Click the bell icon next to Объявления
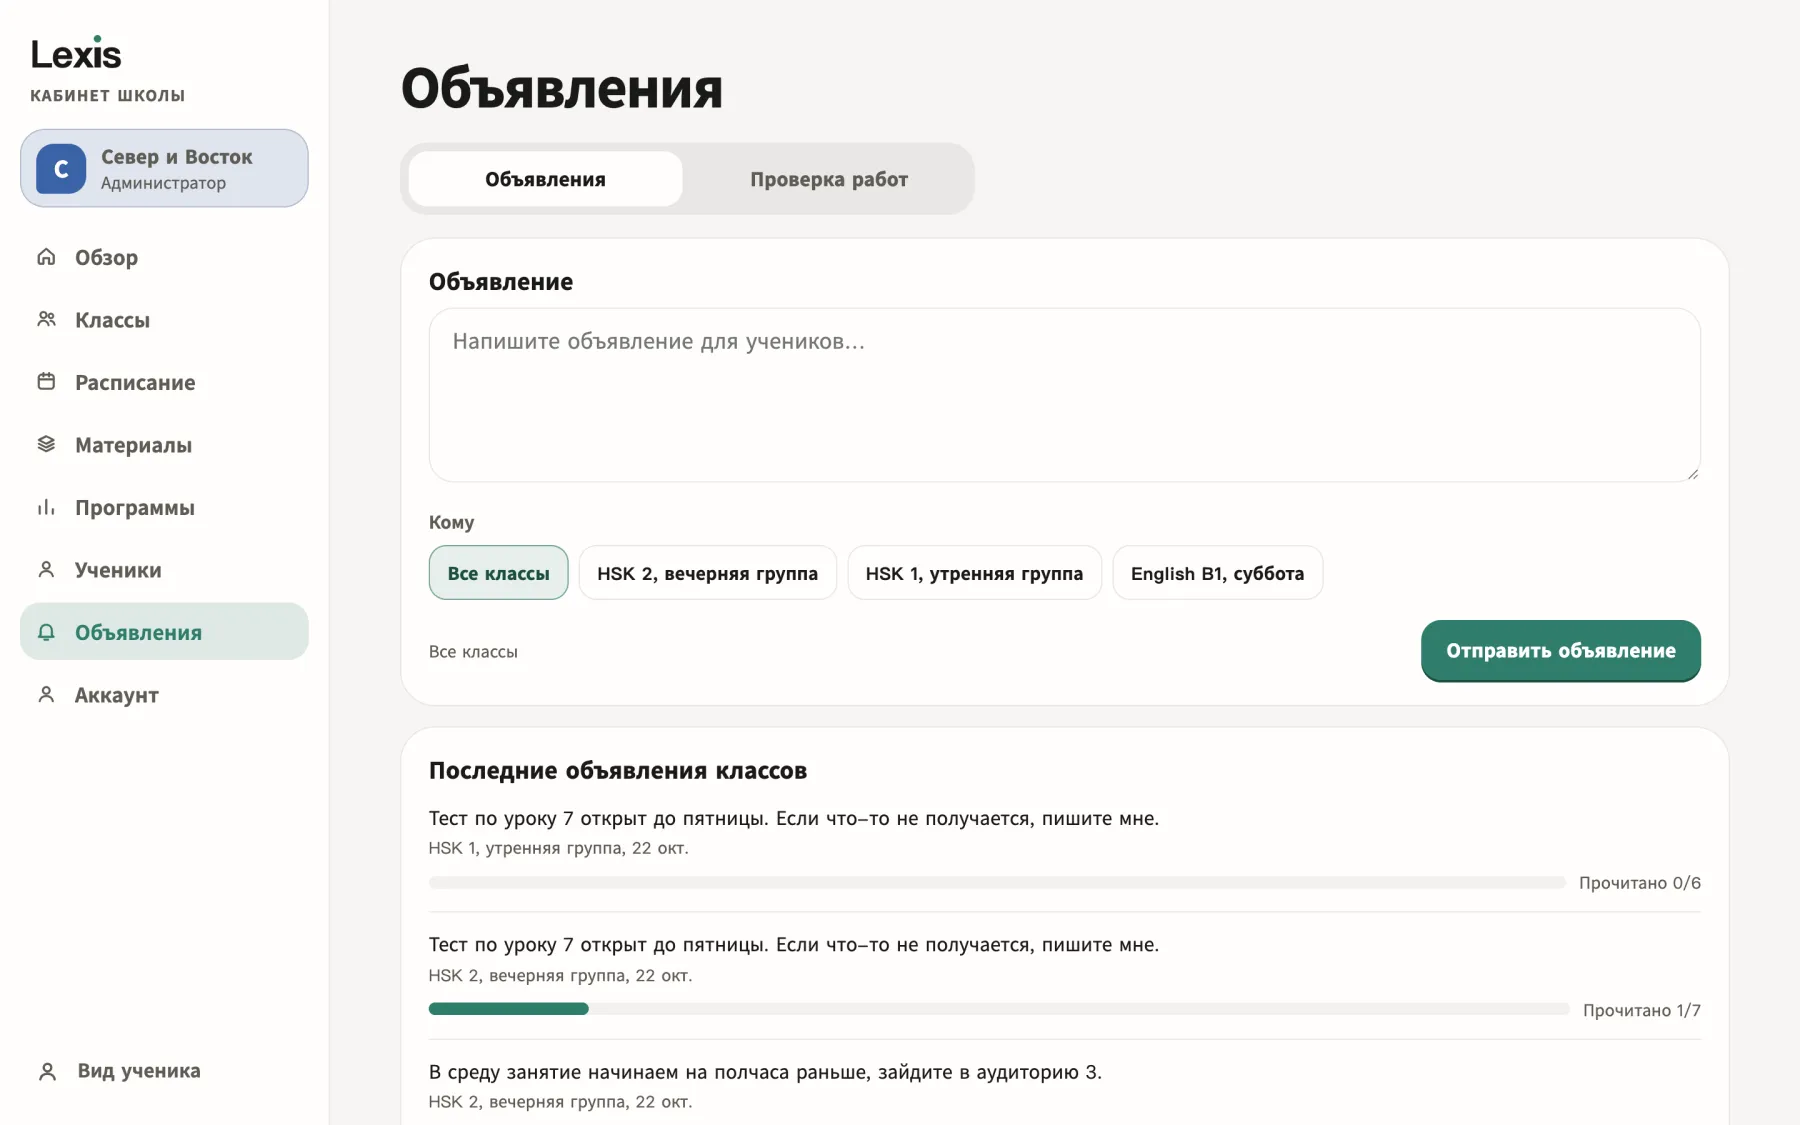This screenshot has width=1800, height=1125. pyautogui.click(x=46, y=632)
